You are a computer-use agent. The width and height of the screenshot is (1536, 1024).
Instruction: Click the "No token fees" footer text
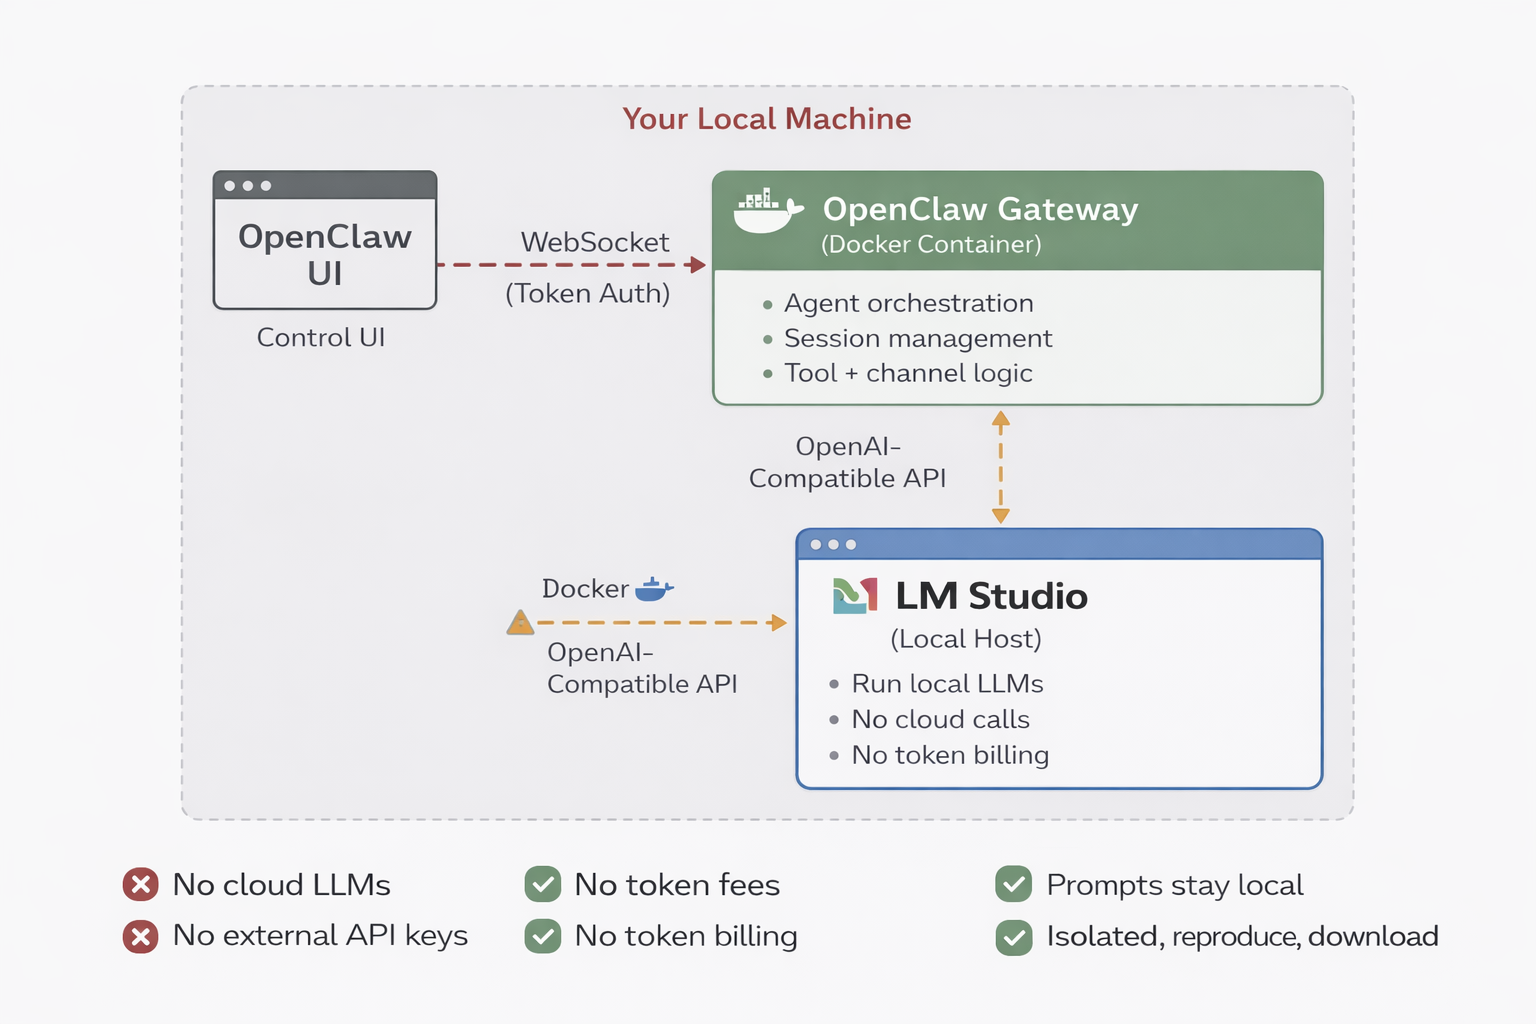[677, 885]
